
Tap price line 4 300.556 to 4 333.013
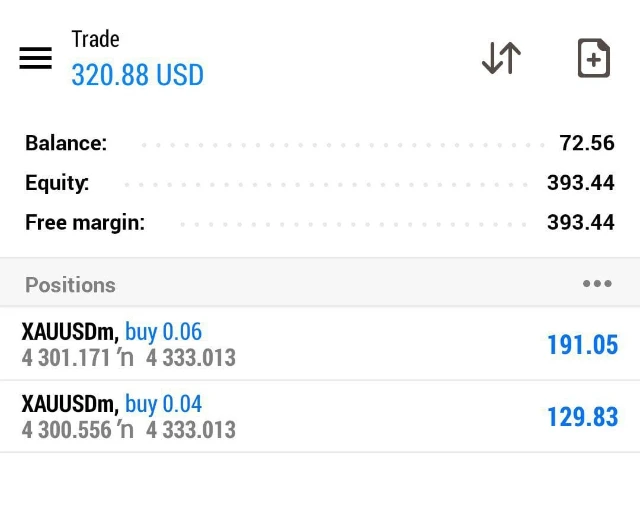tap(128, 430)
